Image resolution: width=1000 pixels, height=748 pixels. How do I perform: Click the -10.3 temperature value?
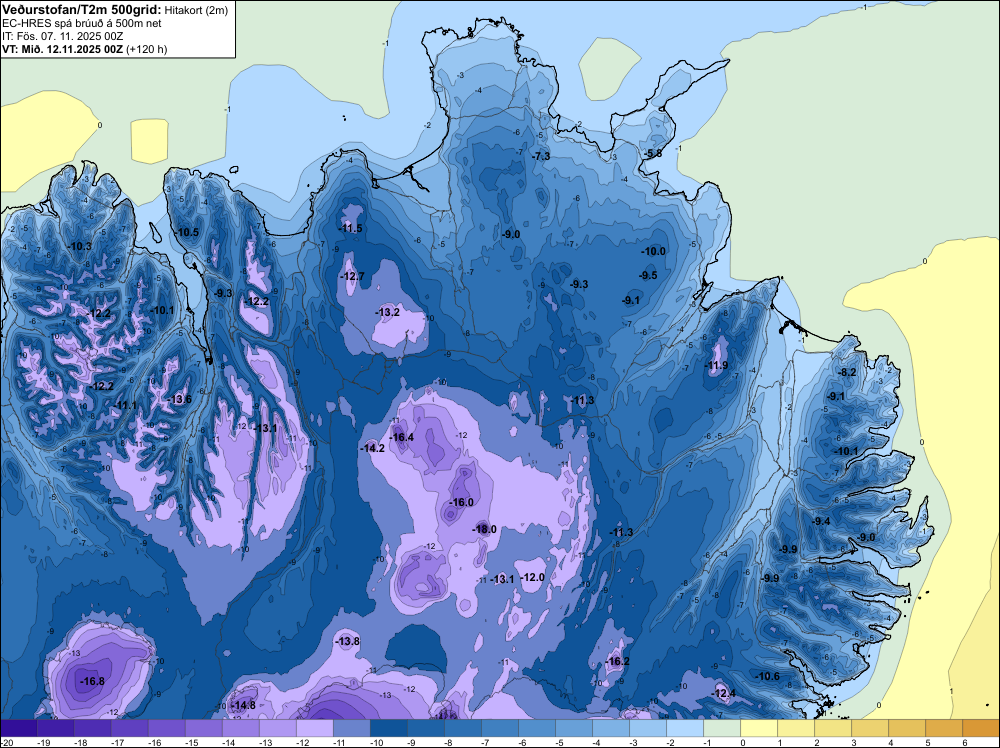tap(80, 246)
